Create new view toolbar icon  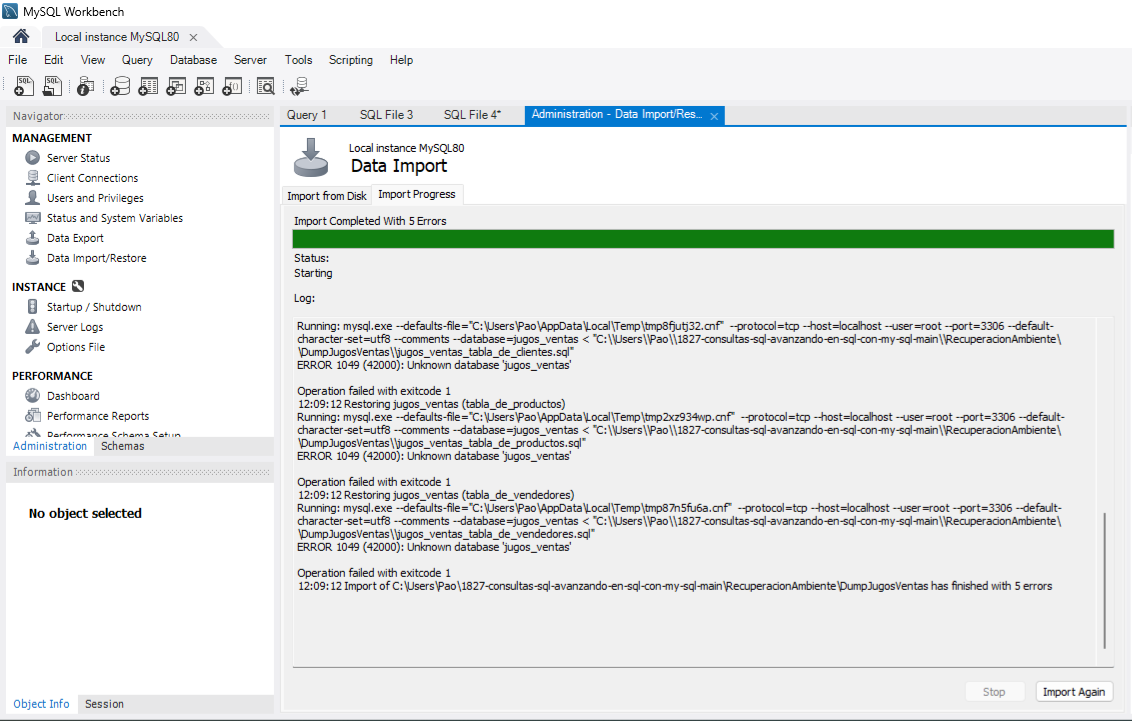[176, 87]
